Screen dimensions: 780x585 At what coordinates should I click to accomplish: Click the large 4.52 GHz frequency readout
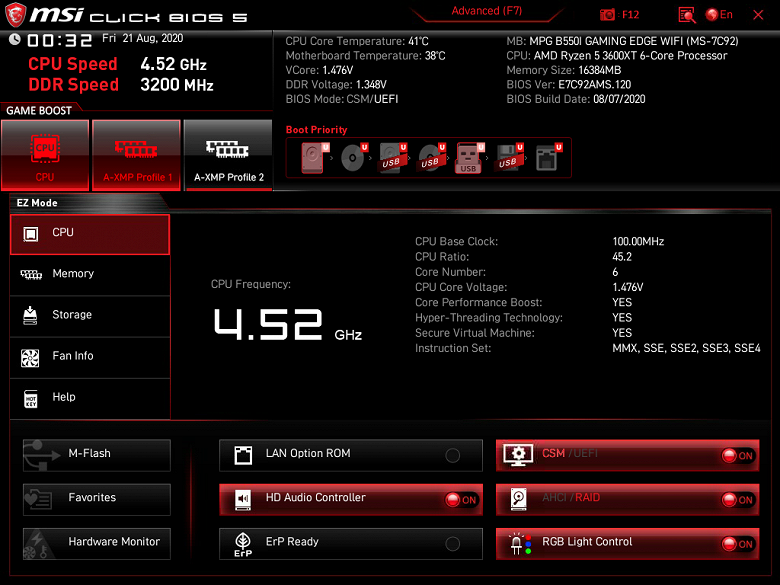pos(288,325)
